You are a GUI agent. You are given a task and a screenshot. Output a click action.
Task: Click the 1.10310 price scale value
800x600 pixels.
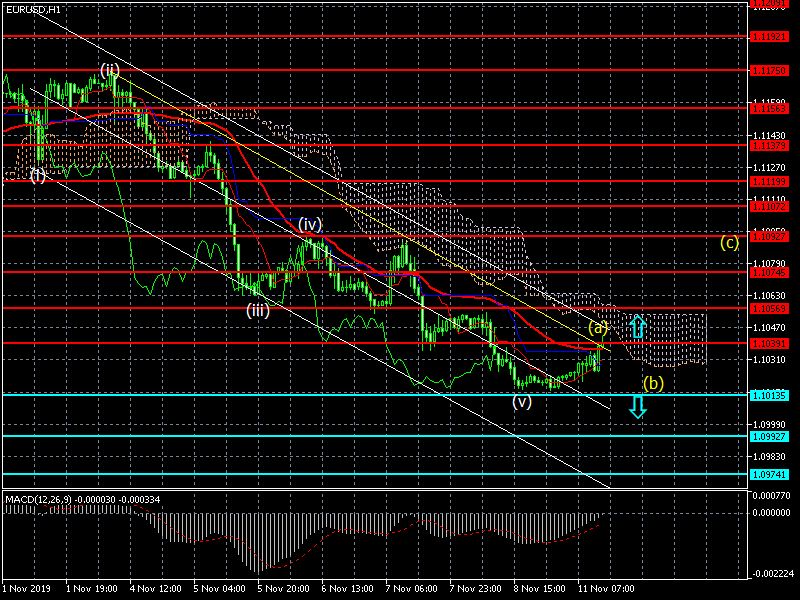point(769,360)
